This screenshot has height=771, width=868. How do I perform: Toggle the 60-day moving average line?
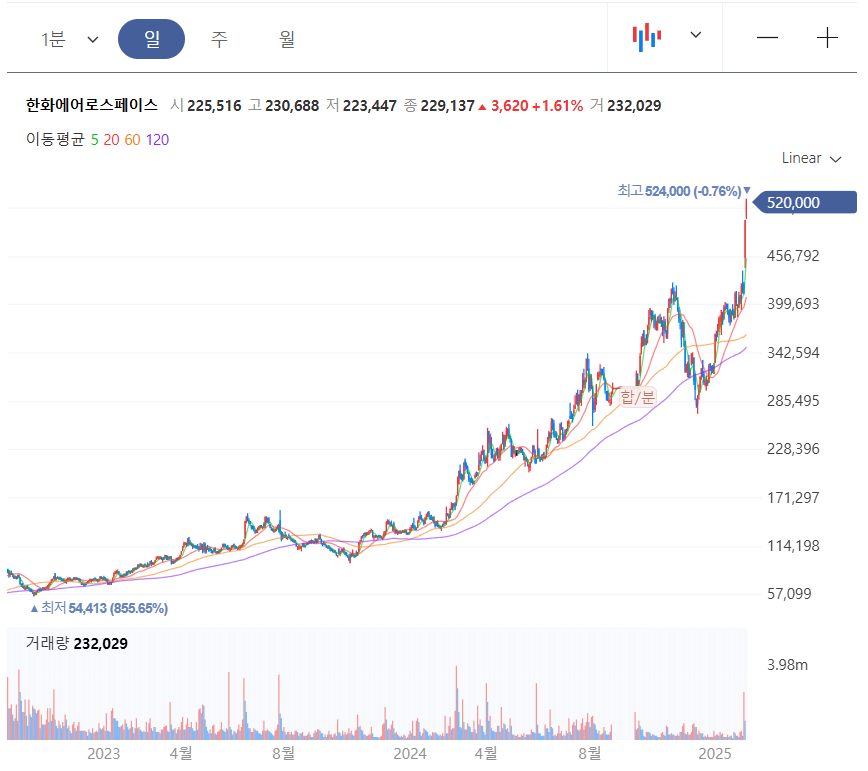tap(132, 140)
